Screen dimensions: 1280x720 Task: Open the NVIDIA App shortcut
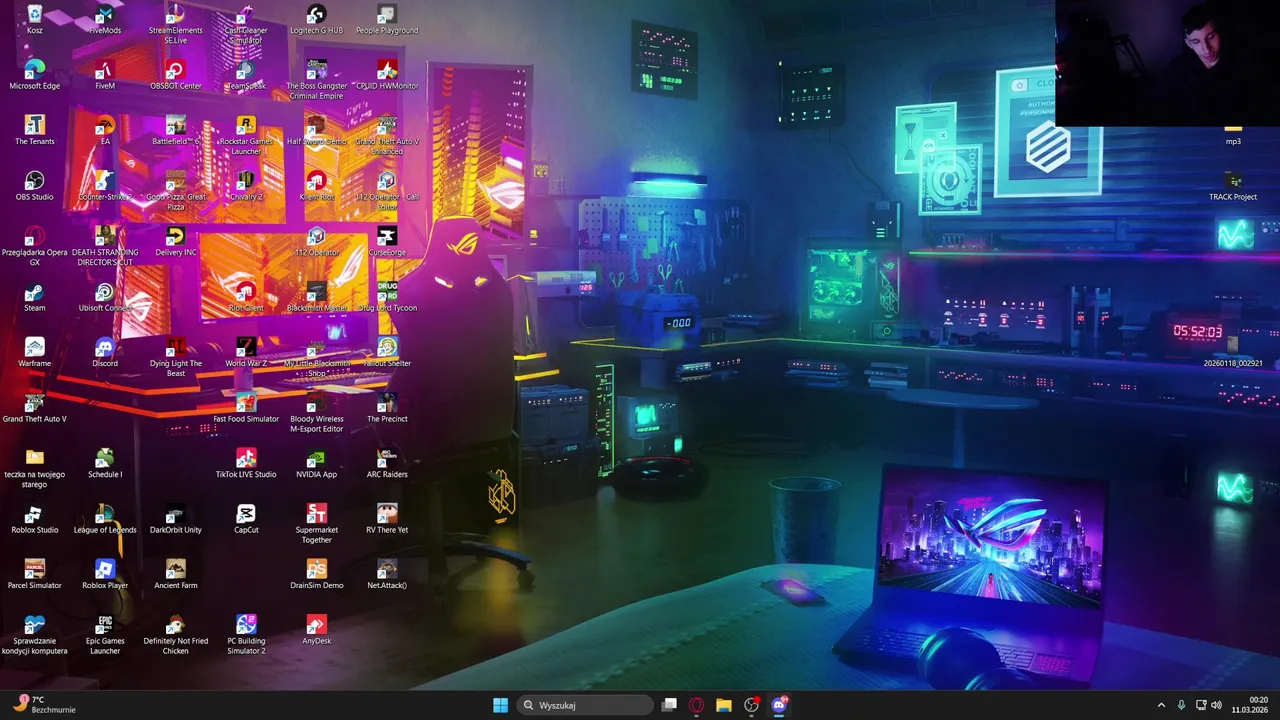coord(316,463)
